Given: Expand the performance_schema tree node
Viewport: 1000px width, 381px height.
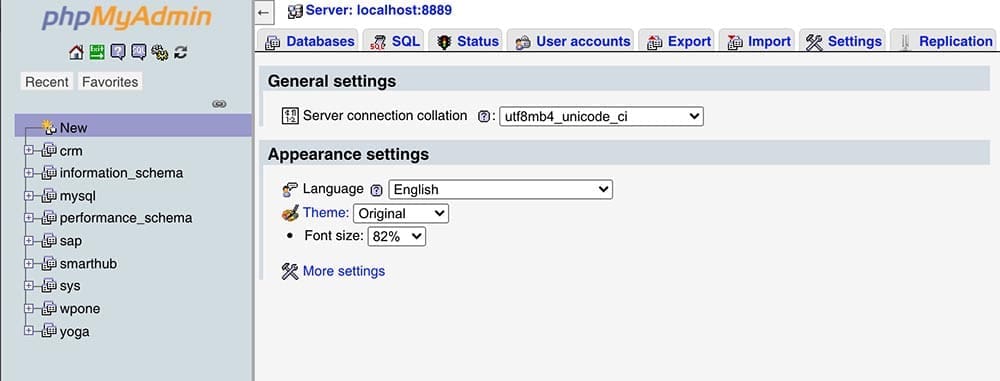Looking at the screenshot, I should [x=29, y=218].
